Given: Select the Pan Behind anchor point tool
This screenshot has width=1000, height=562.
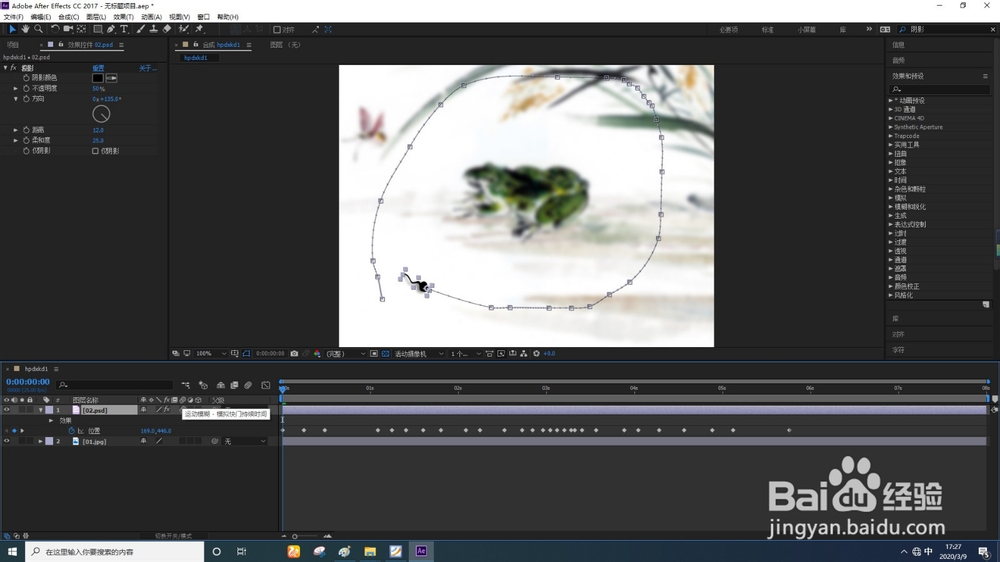Looking at the screenshot, I should click(82, 29).
